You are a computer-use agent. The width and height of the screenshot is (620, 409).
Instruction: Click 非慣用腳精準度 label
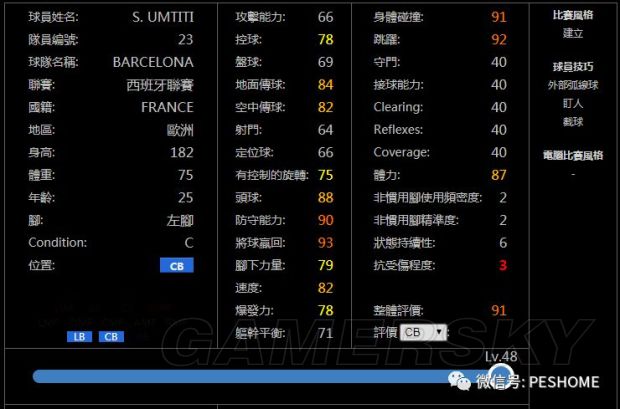(x=416, y=220)
